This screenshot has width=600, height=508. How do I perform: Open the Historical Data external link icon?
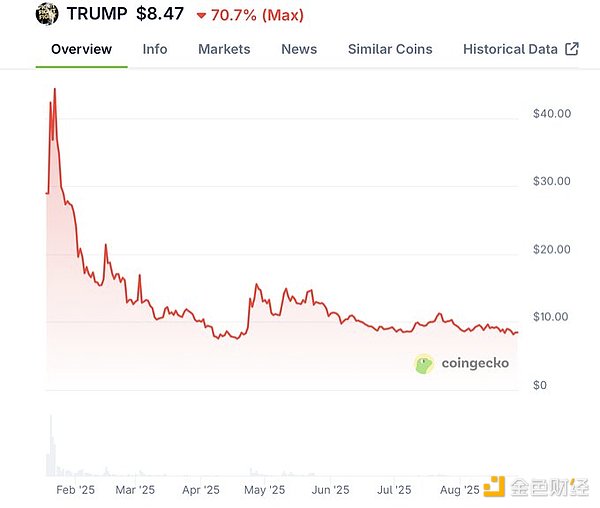coord(572,48)
